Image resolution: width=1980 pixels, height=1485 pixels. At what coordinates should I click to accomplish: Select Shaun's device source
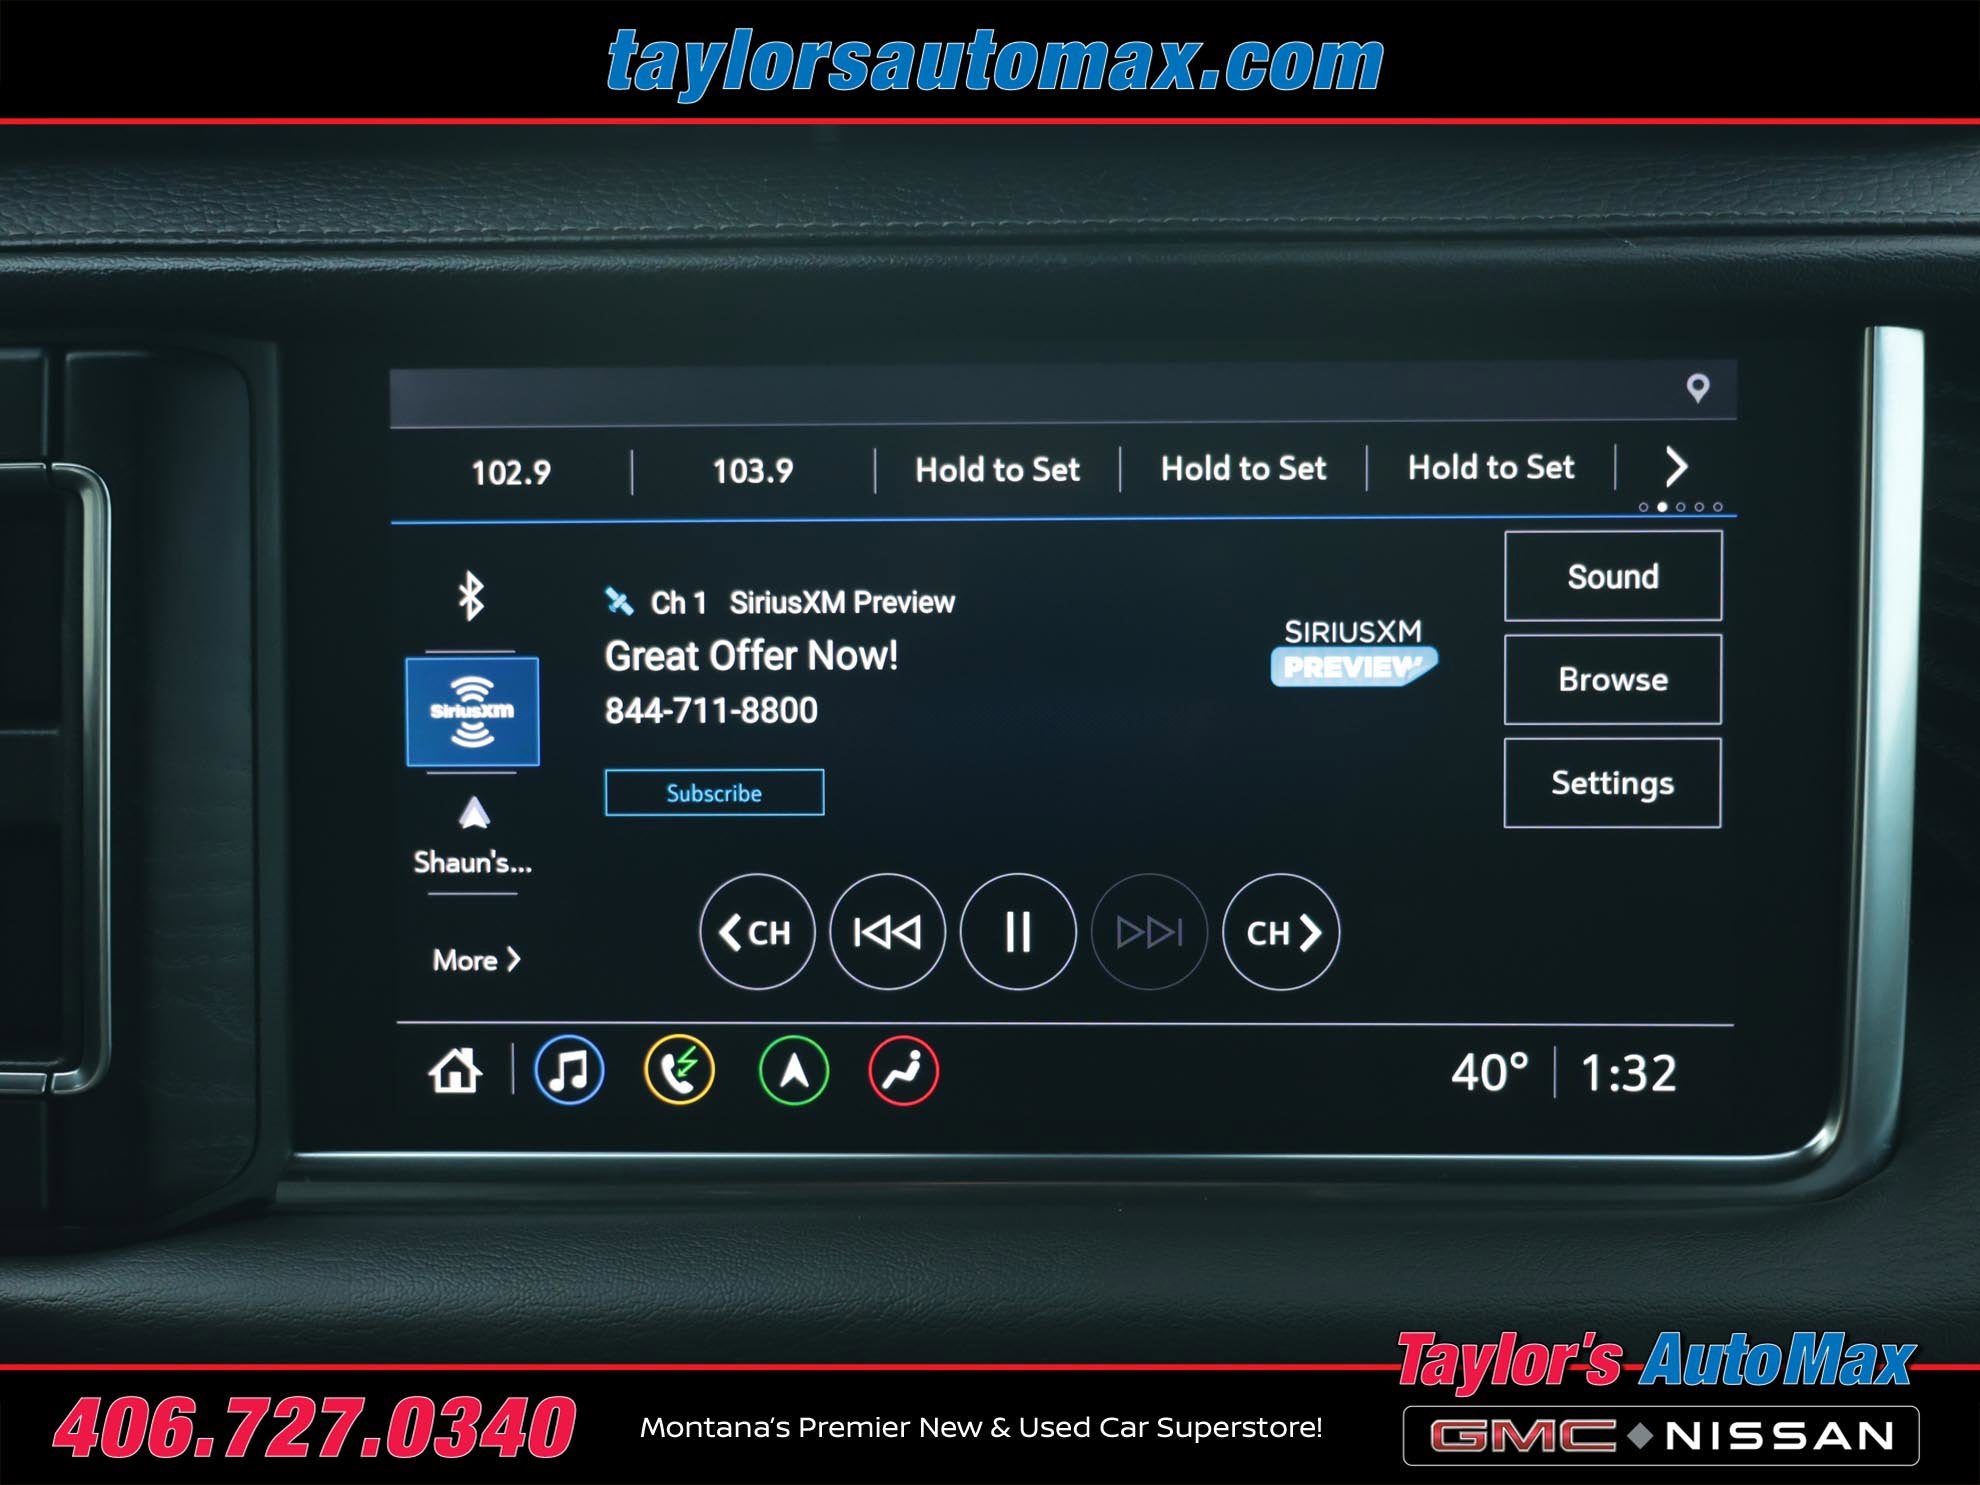(x=473, y=835)
